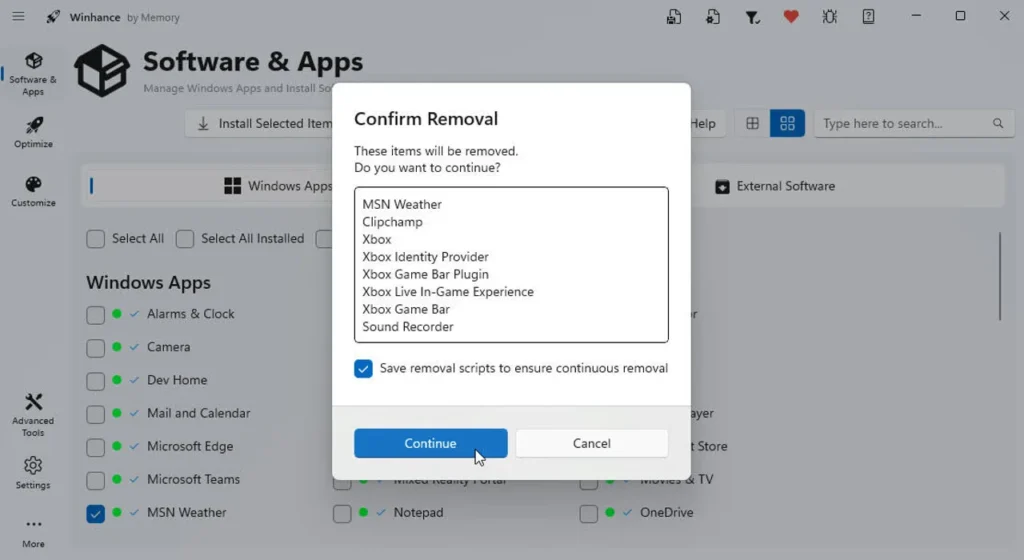Select Clipchamp in removal list

392,222
